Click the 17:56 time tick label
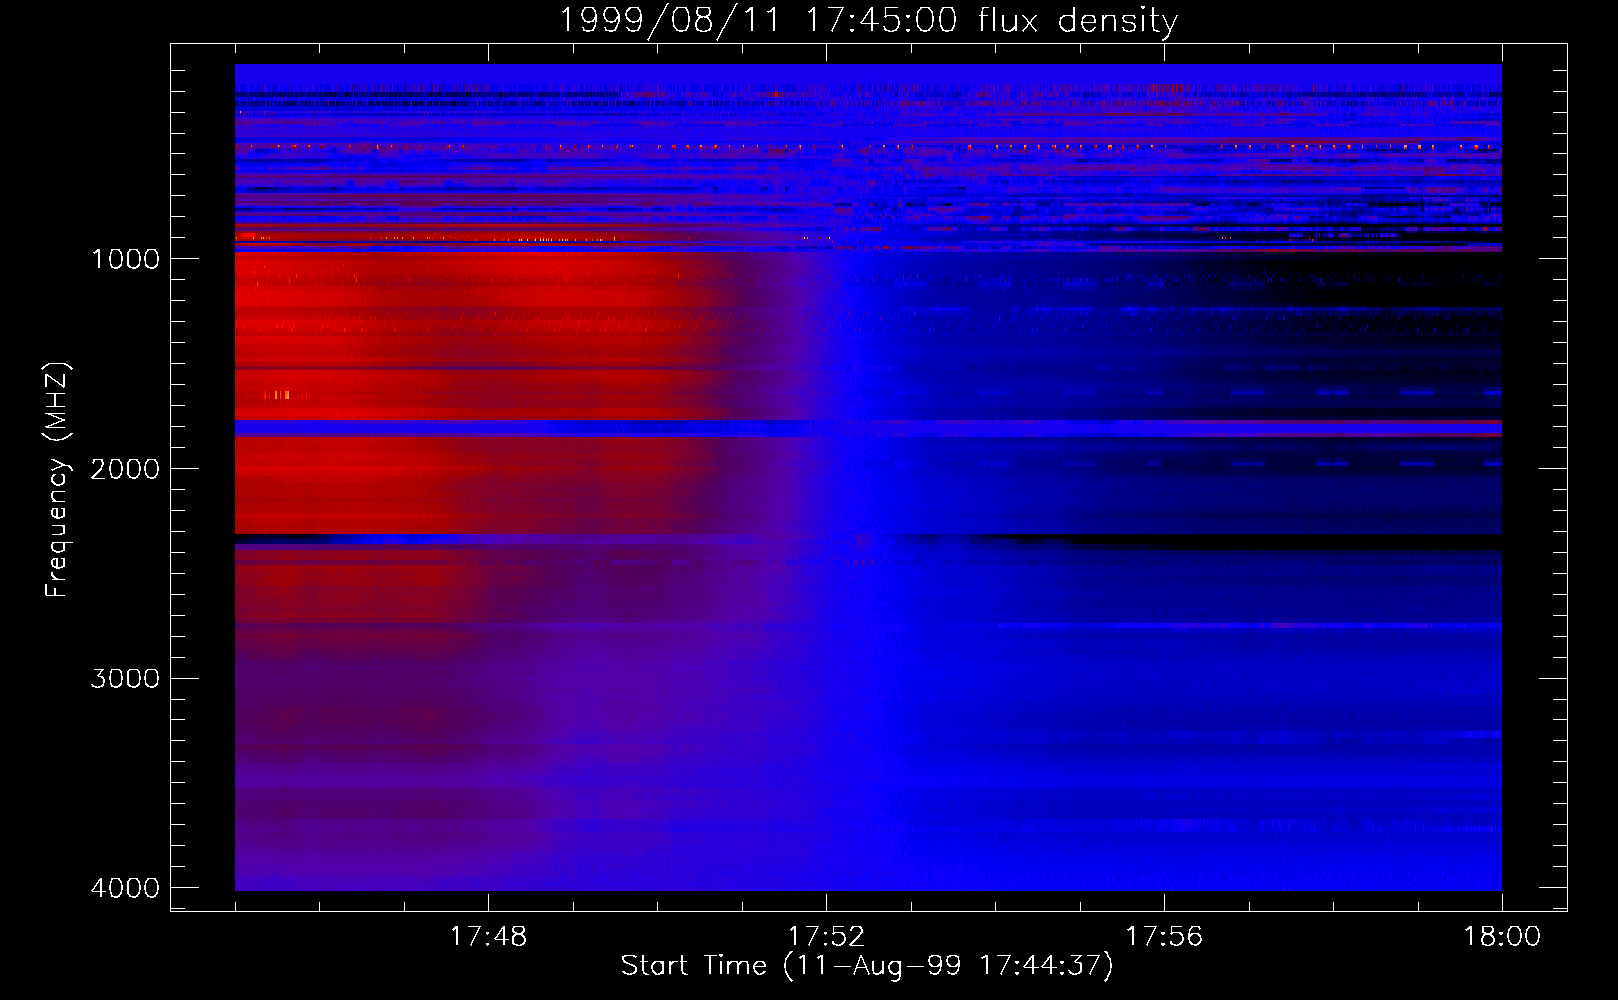The height and width of the screenshot is (1000, 1618). (x=1164, y=936)
